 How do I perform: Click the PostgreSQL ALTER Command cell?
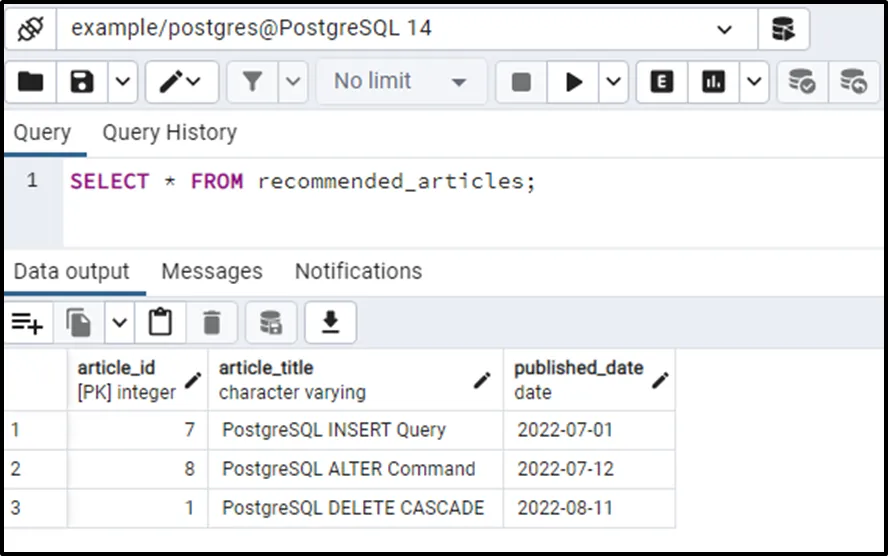click(348, 469)
